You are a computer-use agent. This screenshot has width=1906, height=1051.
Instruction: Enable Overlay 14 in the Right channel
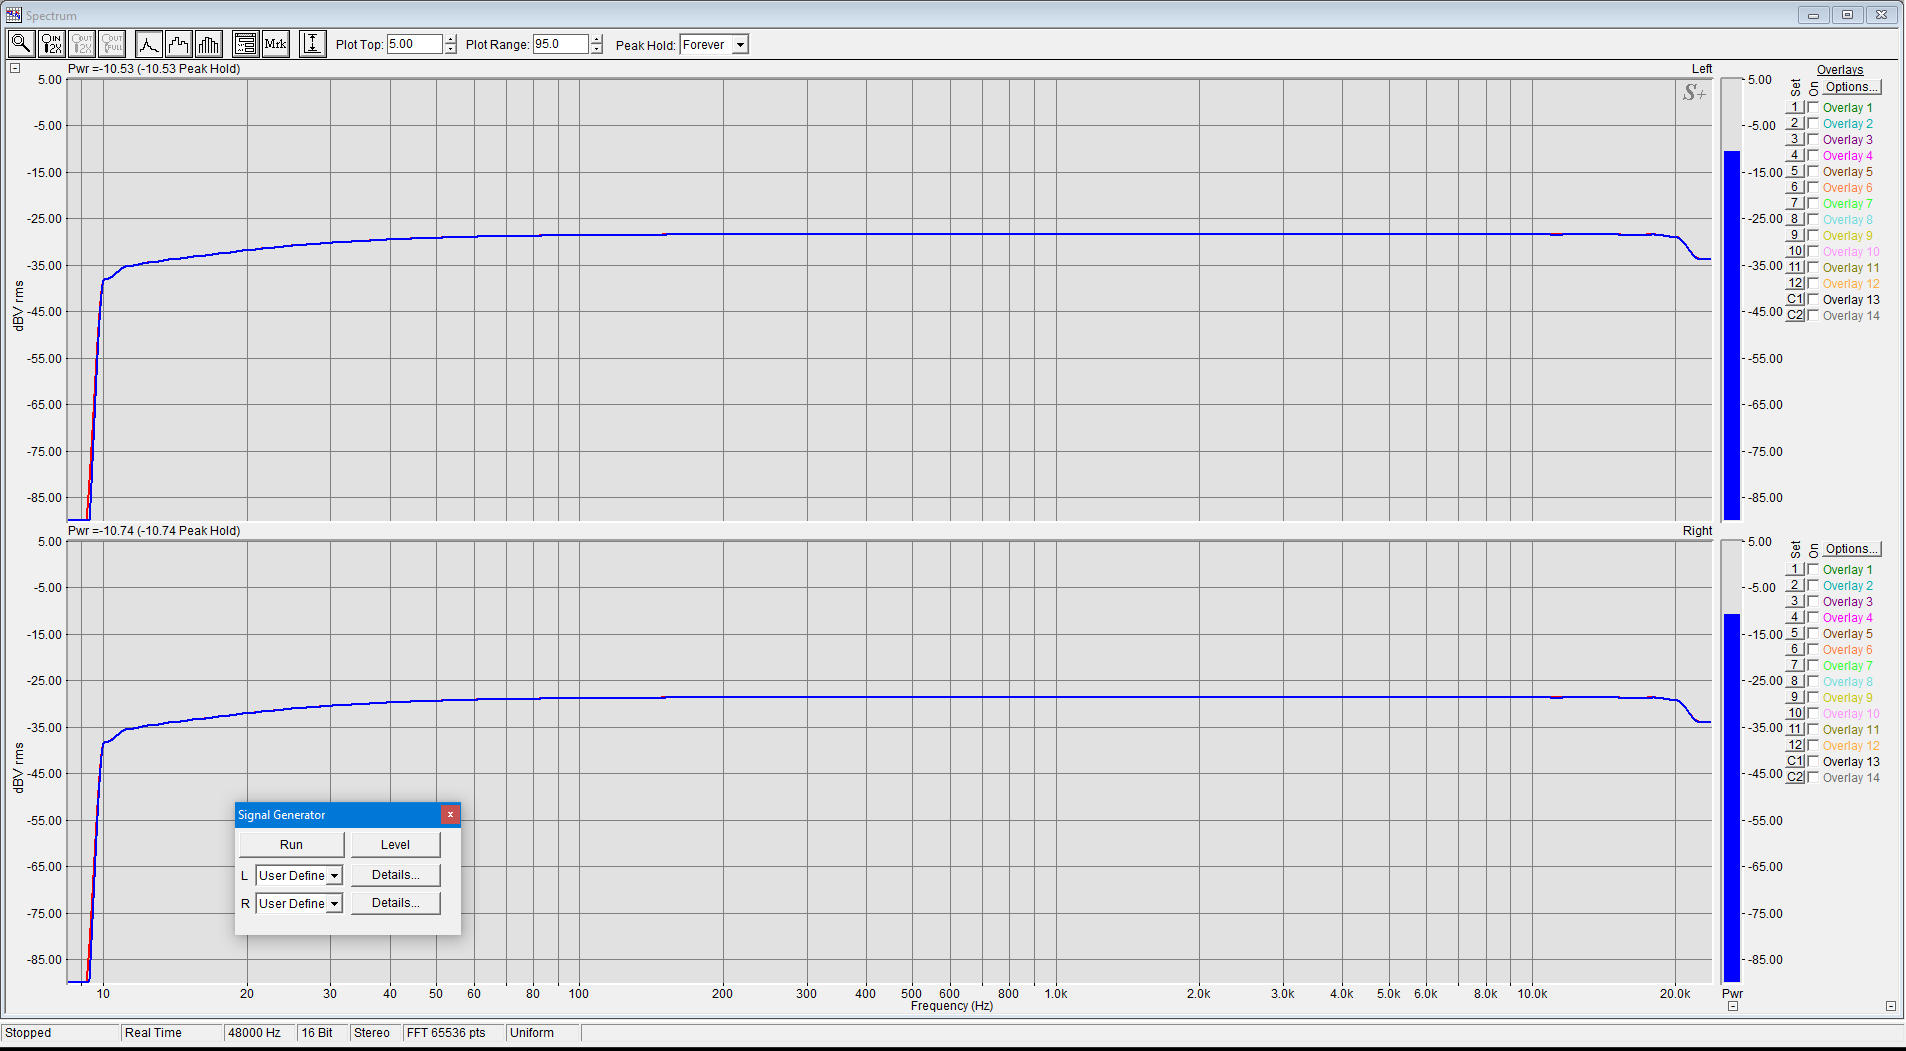1813,778
